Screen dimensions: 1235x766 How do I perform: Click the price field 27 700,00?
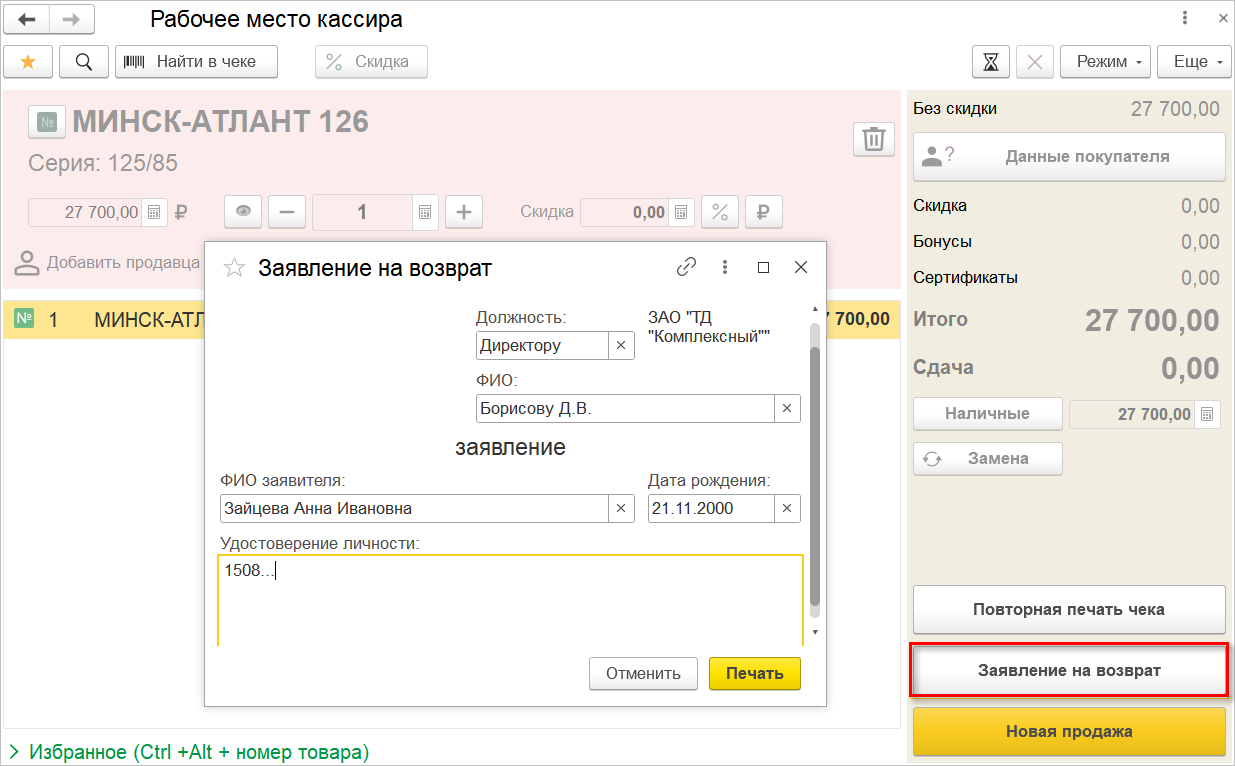(86, 212)
